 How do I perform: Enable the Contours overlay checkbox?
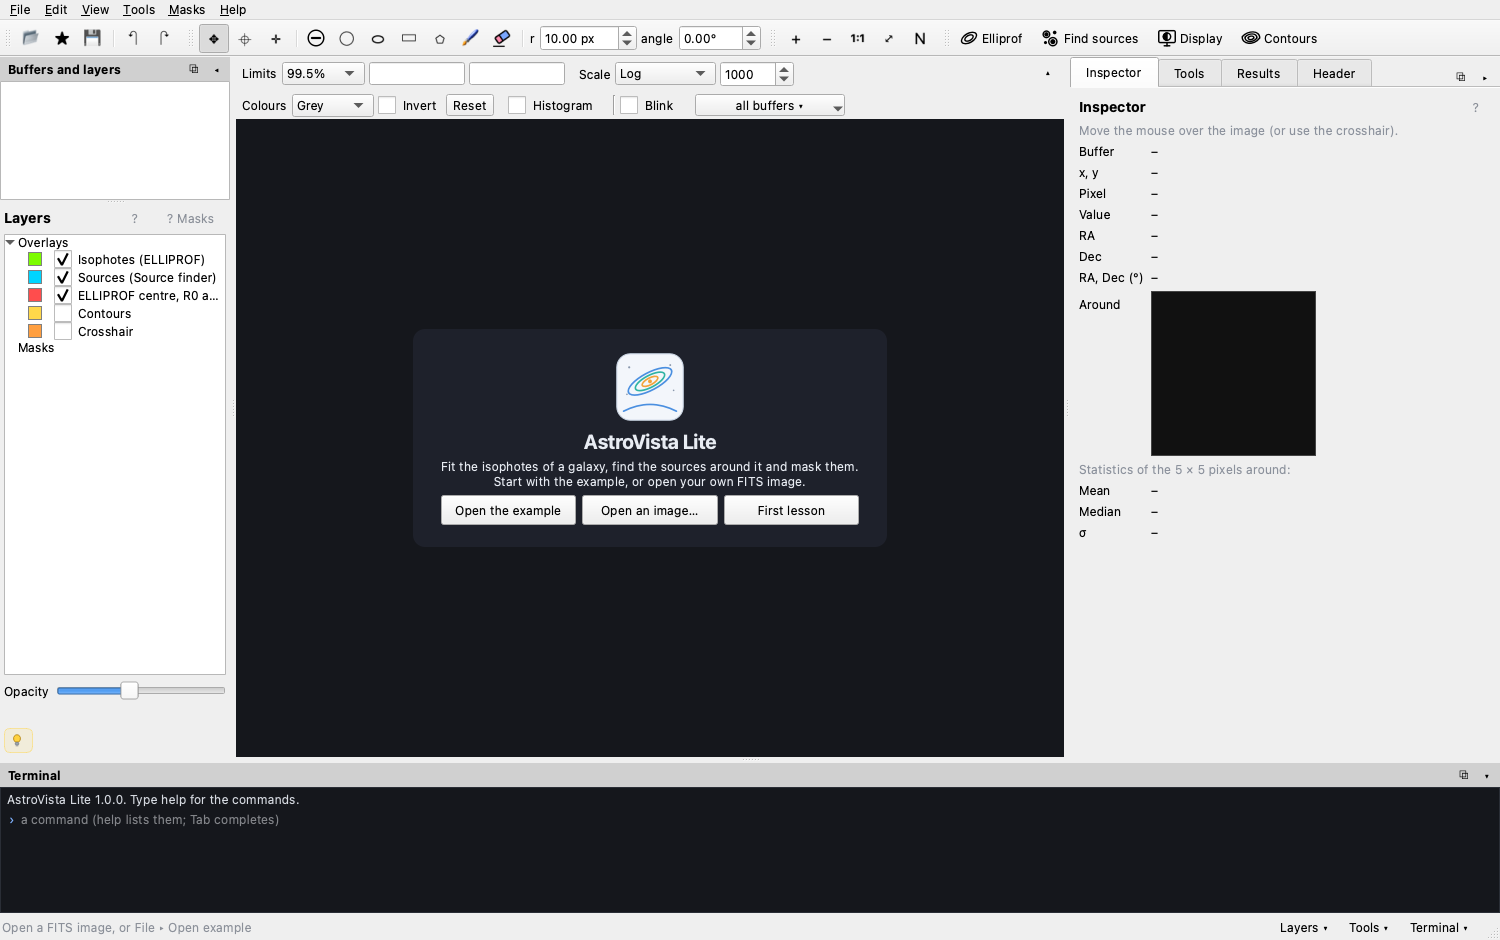click(63, 314)
